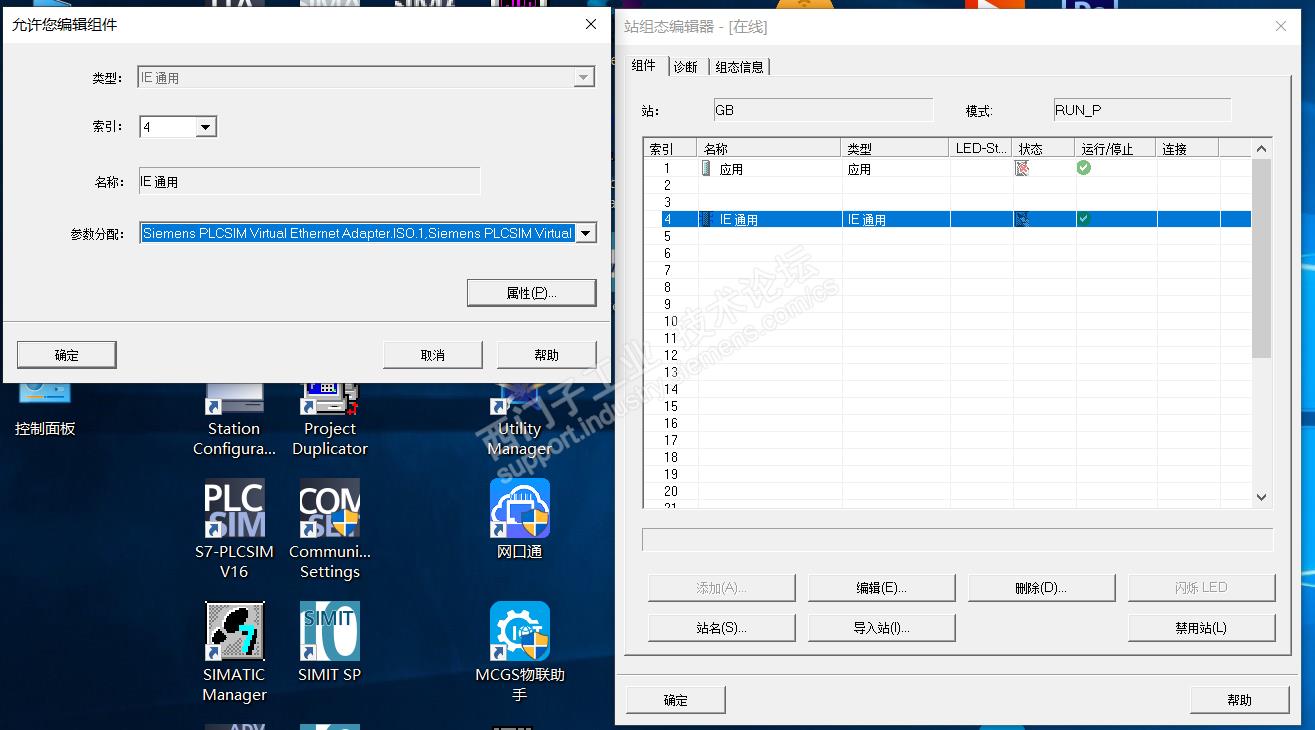Viewport: 1315px width, 730px height.
Task: Click the disabled 类型 combo box arrow
Action: (584, 77)
